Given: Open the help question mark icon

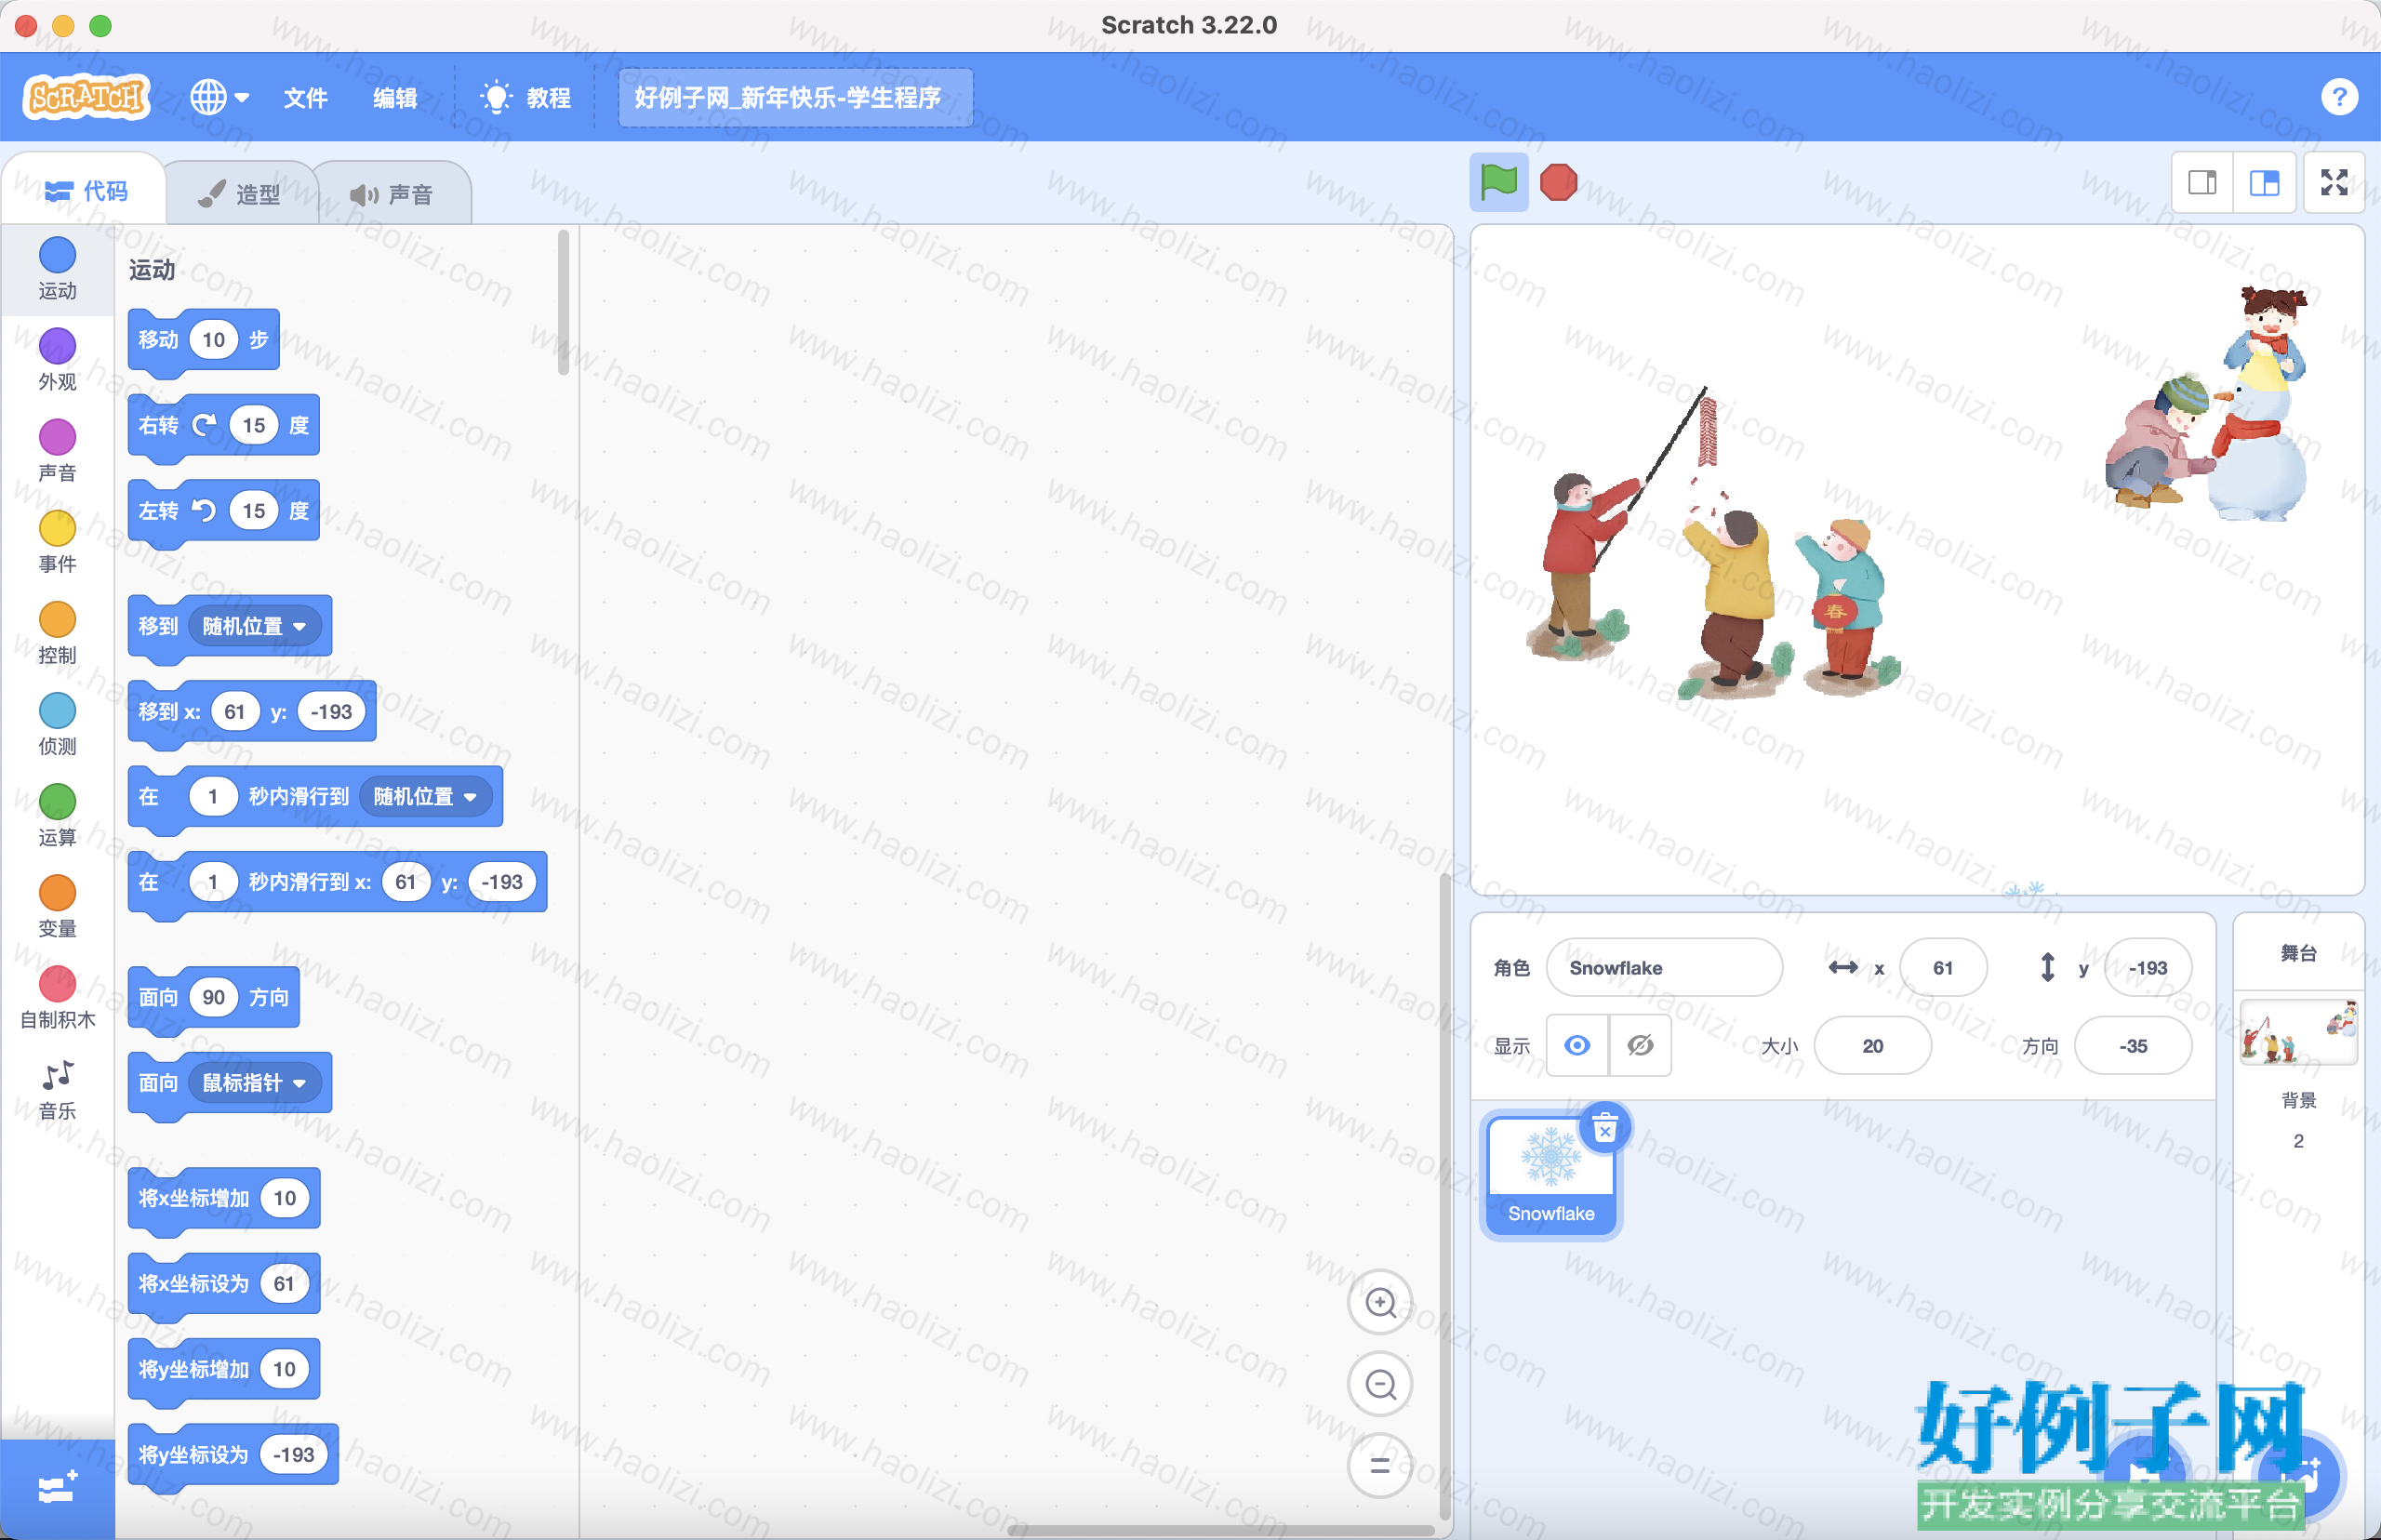Looking at the screenshot, I should point(2338,97).
